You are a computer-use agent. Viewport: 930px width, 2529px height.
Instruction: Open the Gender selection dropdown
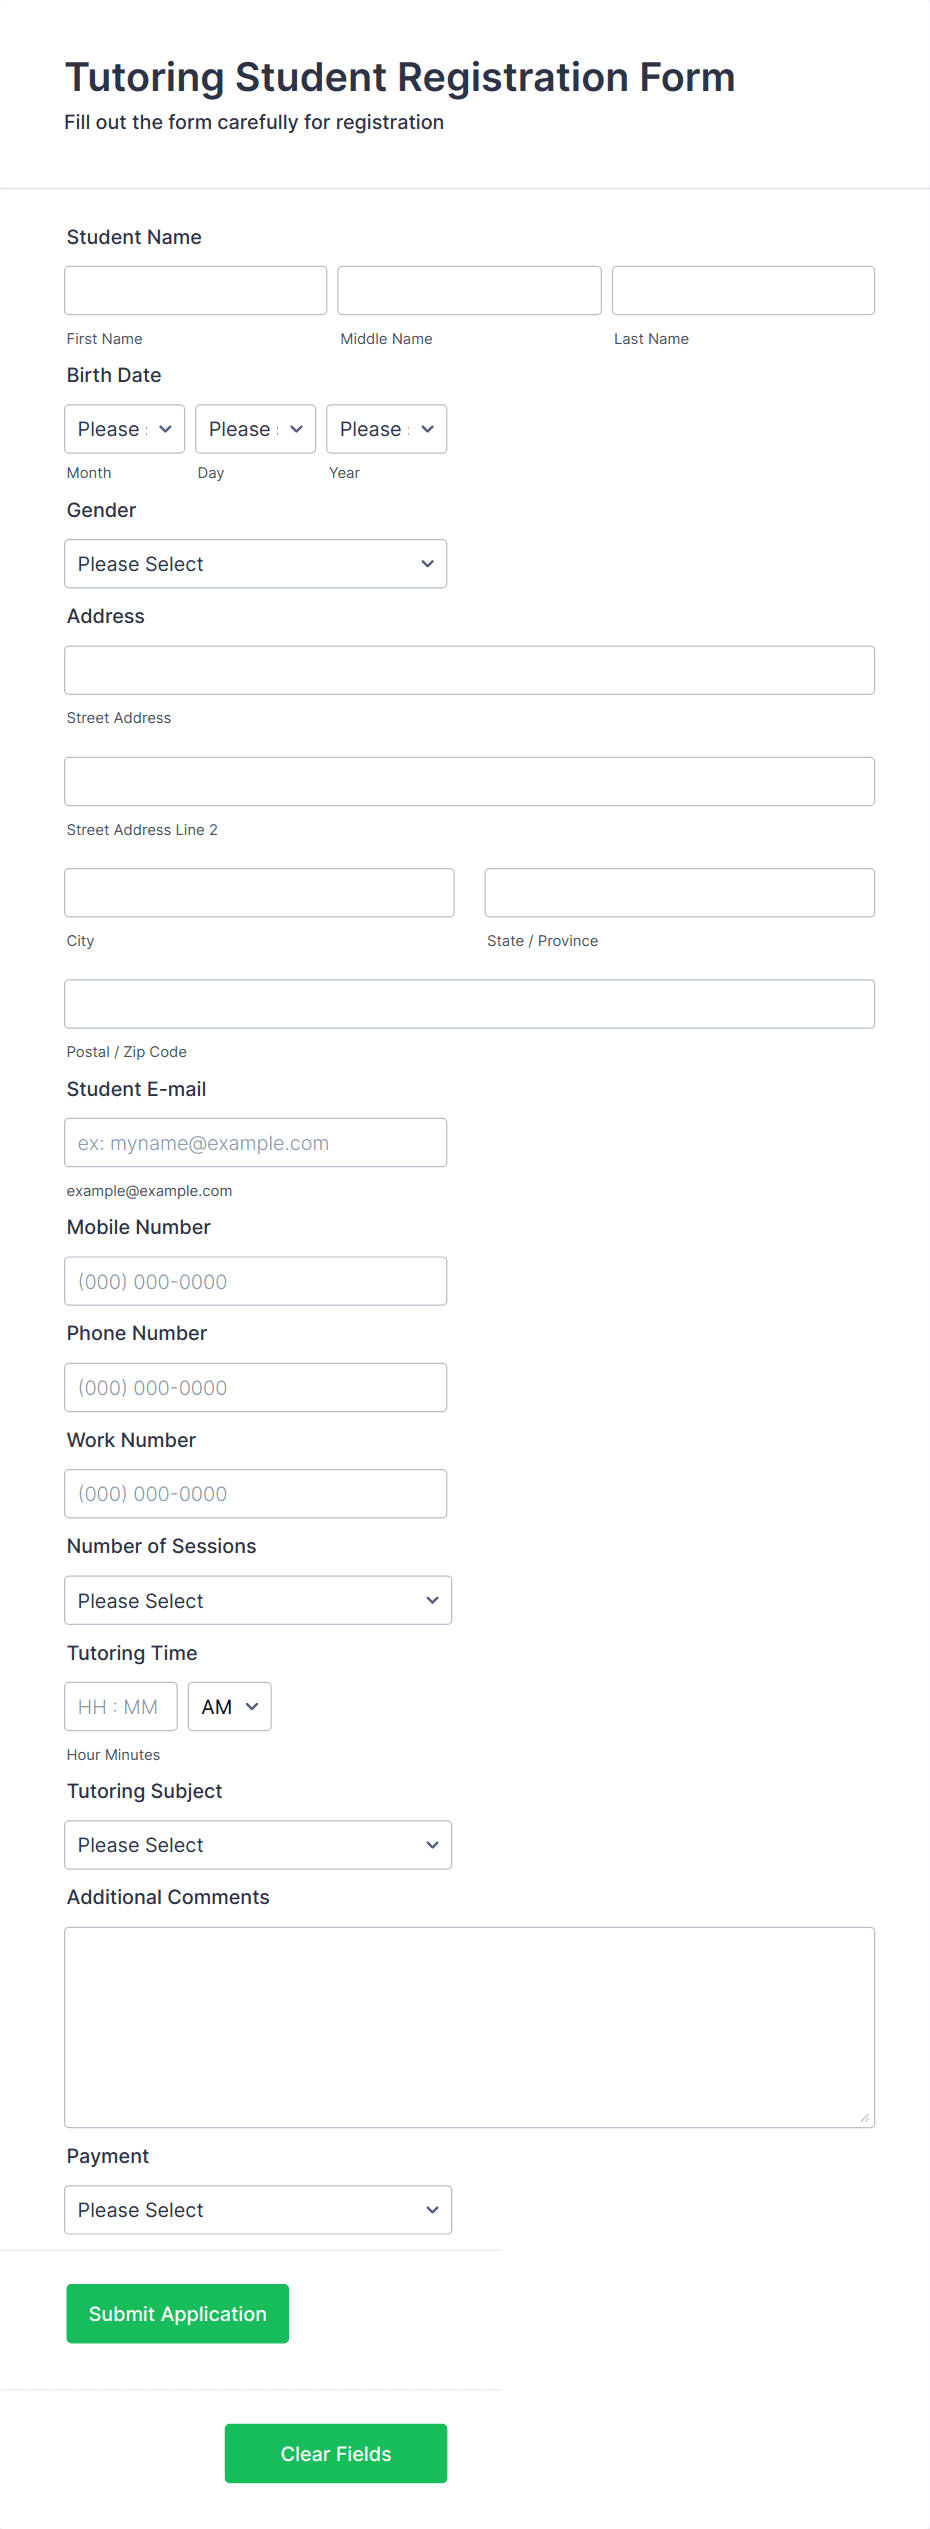pyautogui.click(x=255, y=563)
